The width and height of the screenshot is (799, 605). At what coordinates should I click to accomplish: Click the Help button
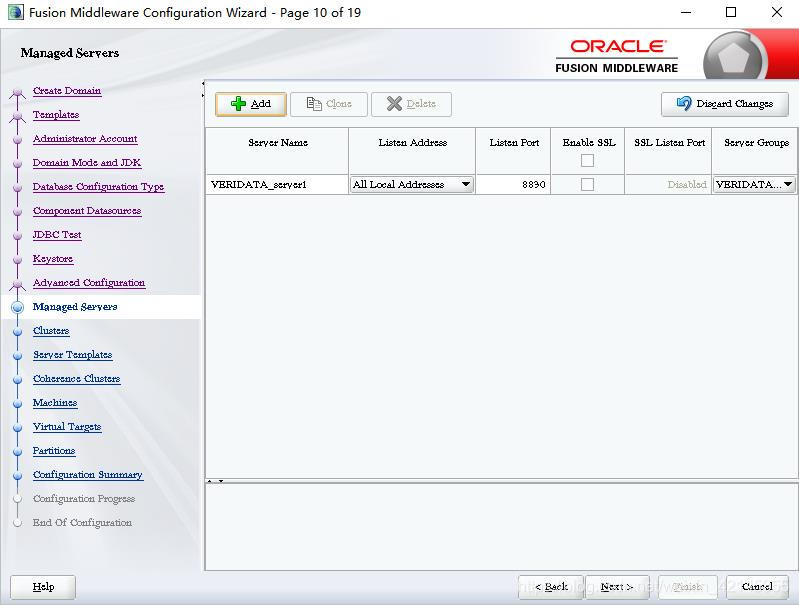pos(43,587)
